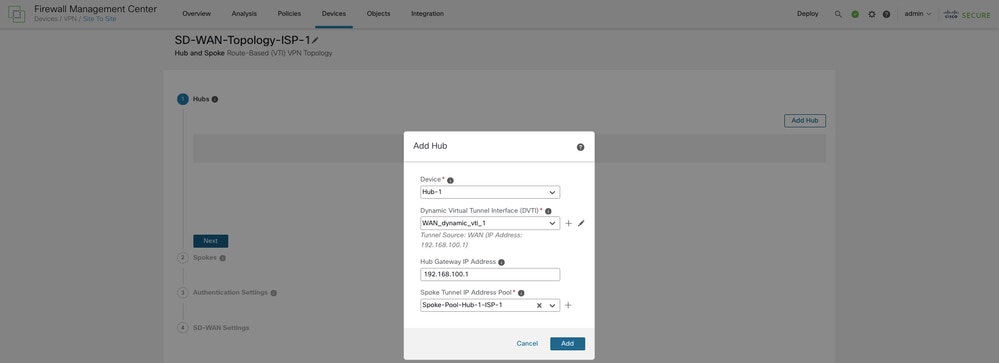Click the info icon next to Spokes
The height and width of the screenshot is (363, 999).
pyautogui.click(x=222, y=258)
